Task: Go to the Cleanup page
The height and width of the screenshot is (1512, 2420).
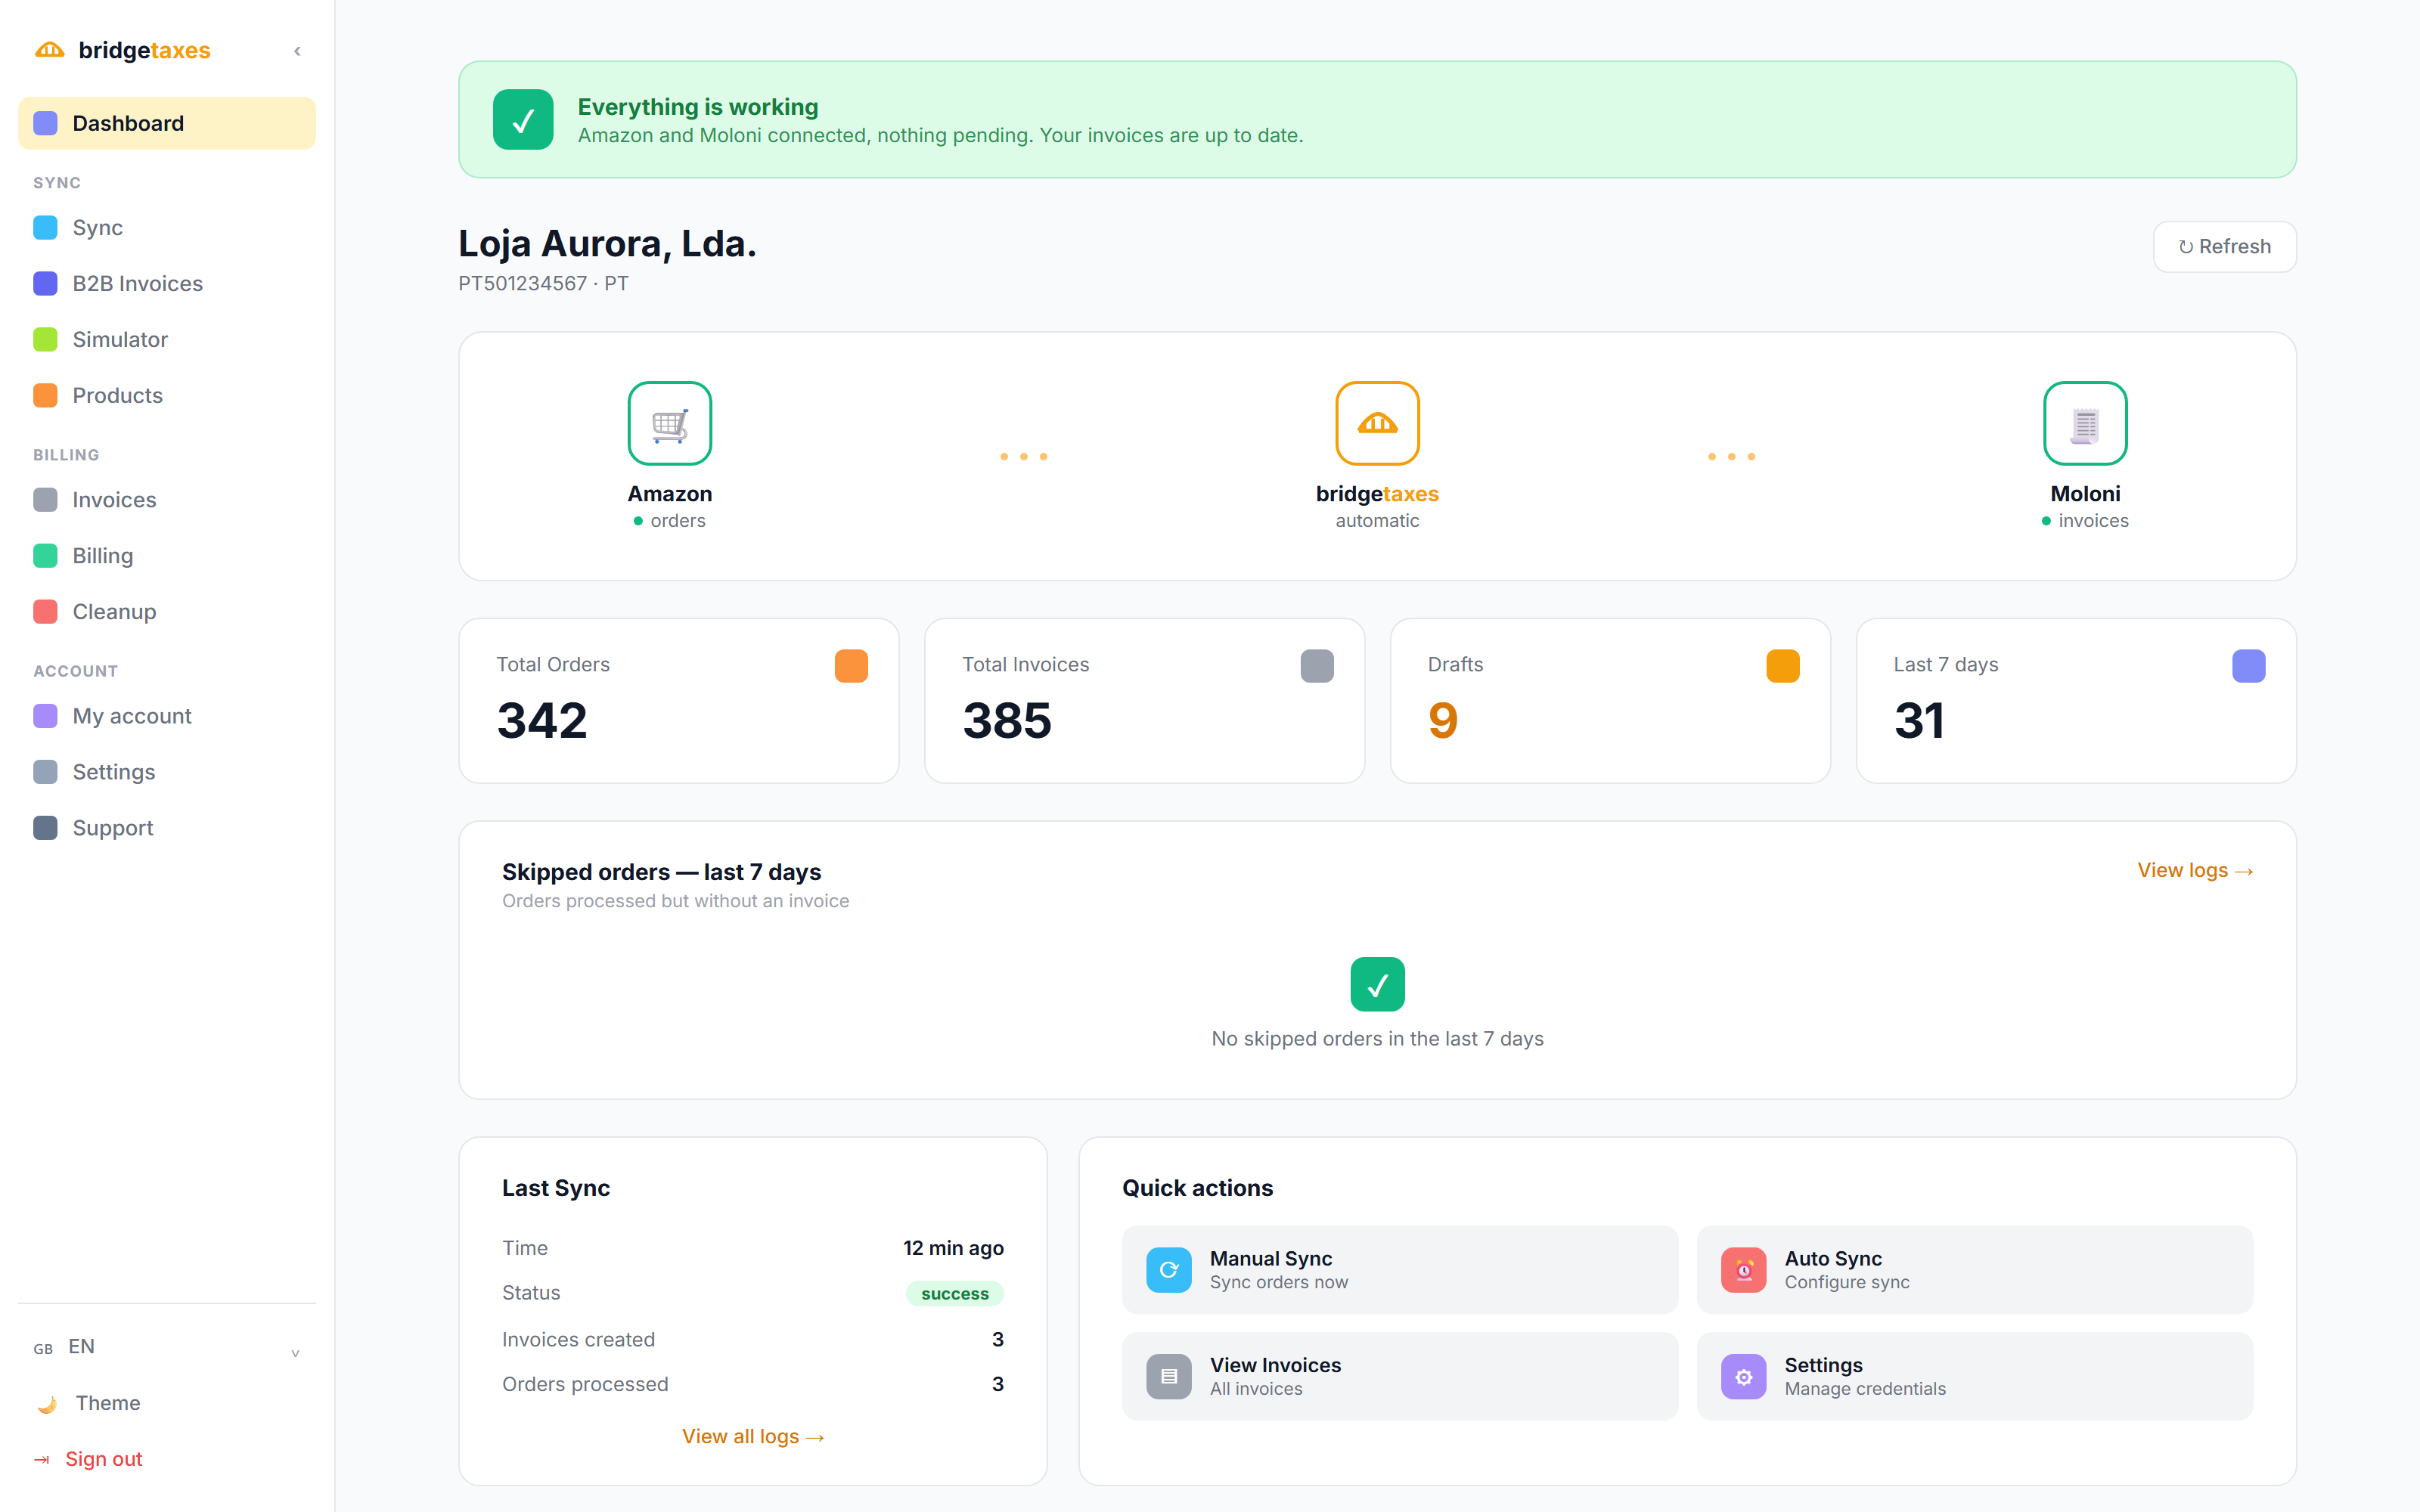Action: 167,611
